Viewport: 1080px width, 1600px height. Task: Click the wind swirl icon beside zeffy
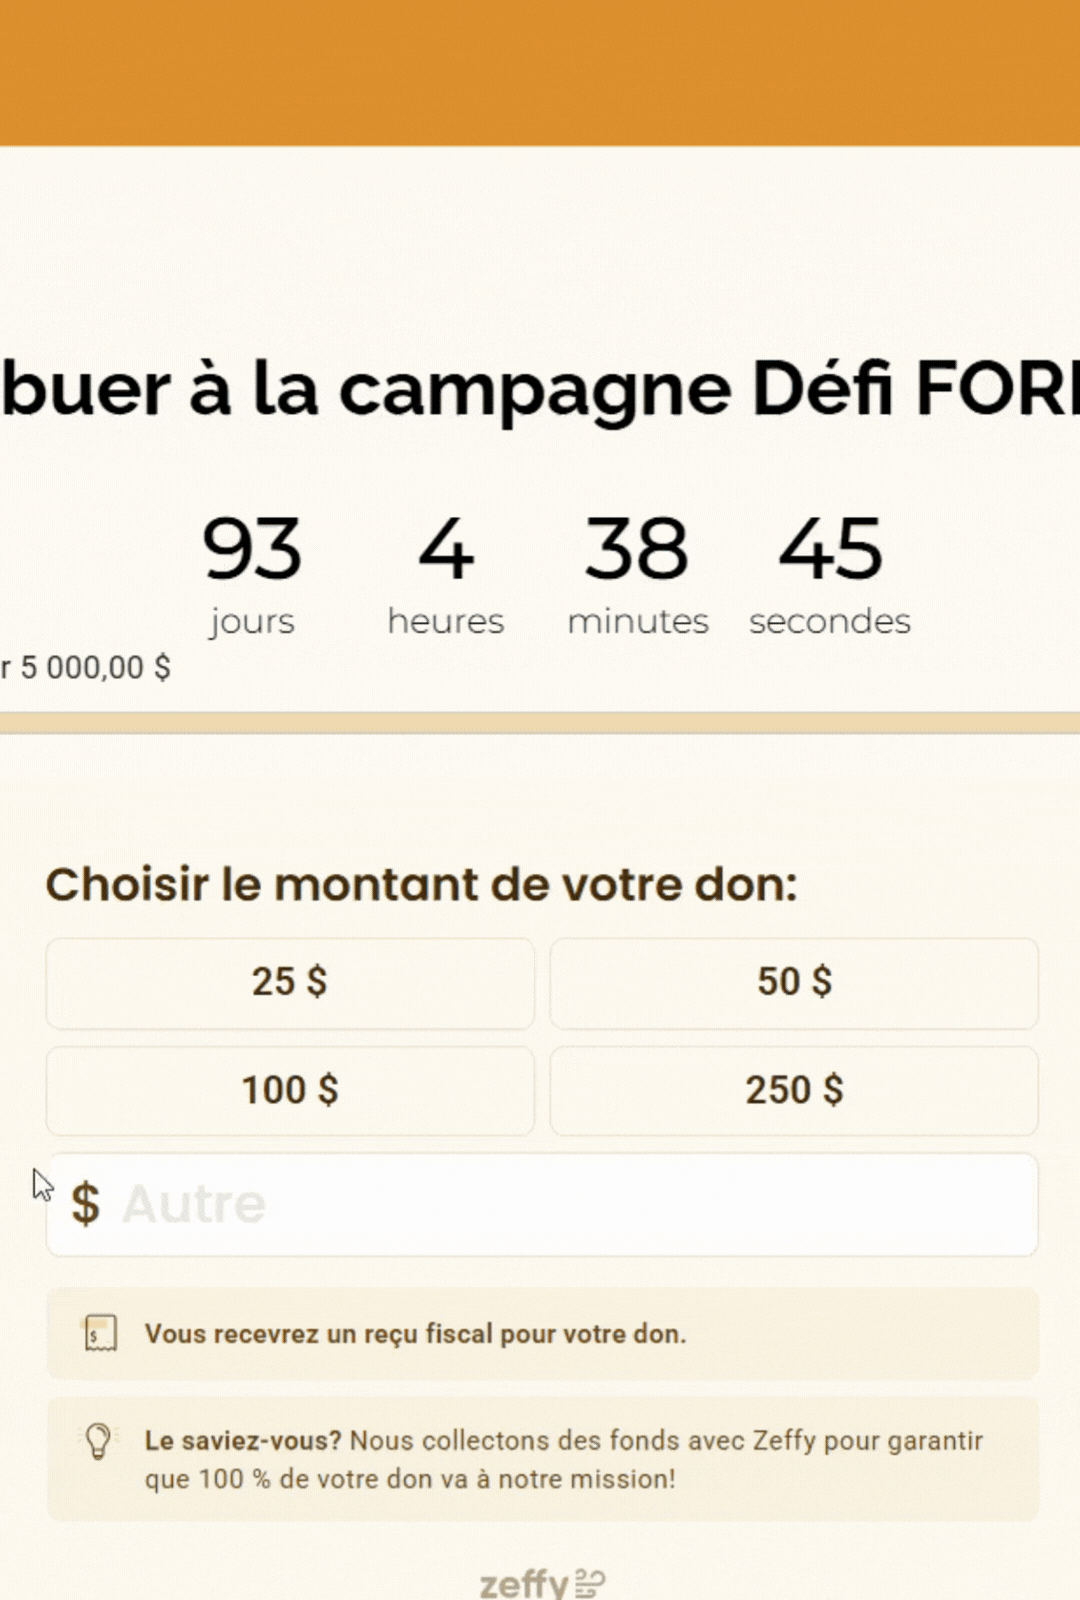click(x=590, y=1584)
